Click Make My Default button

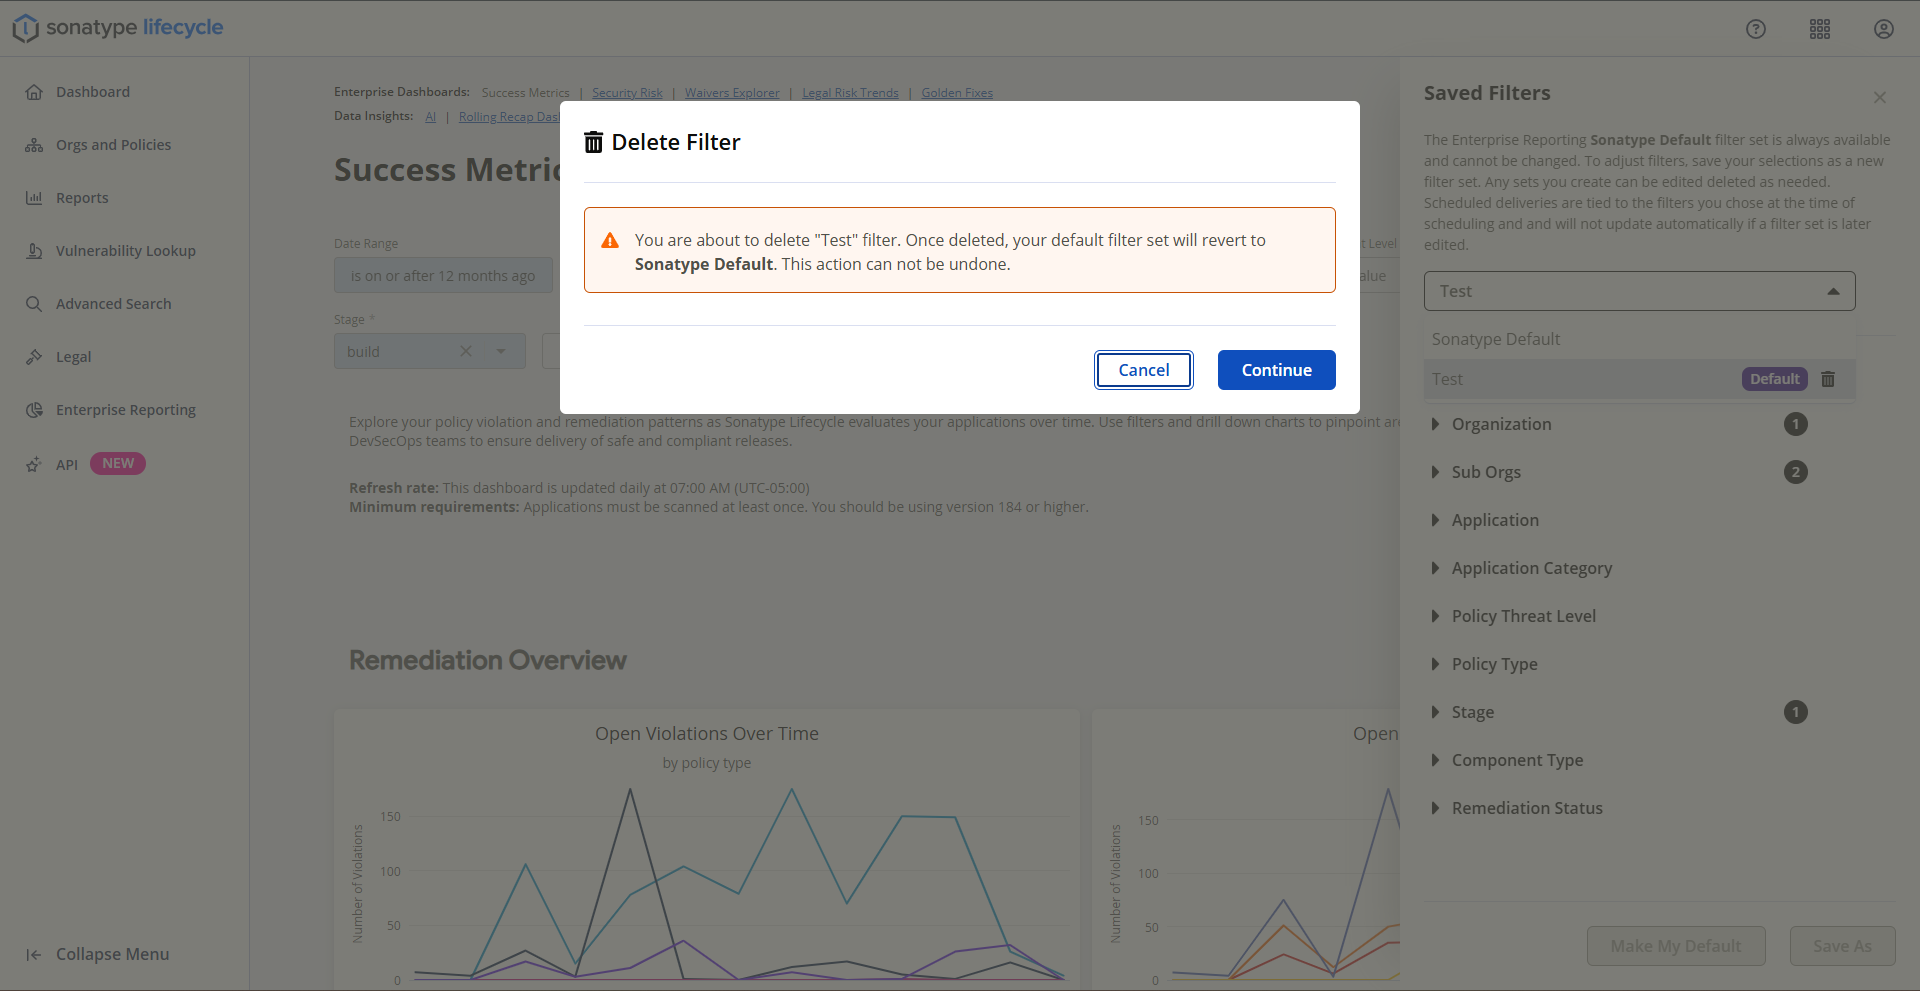coord(1676,946)
